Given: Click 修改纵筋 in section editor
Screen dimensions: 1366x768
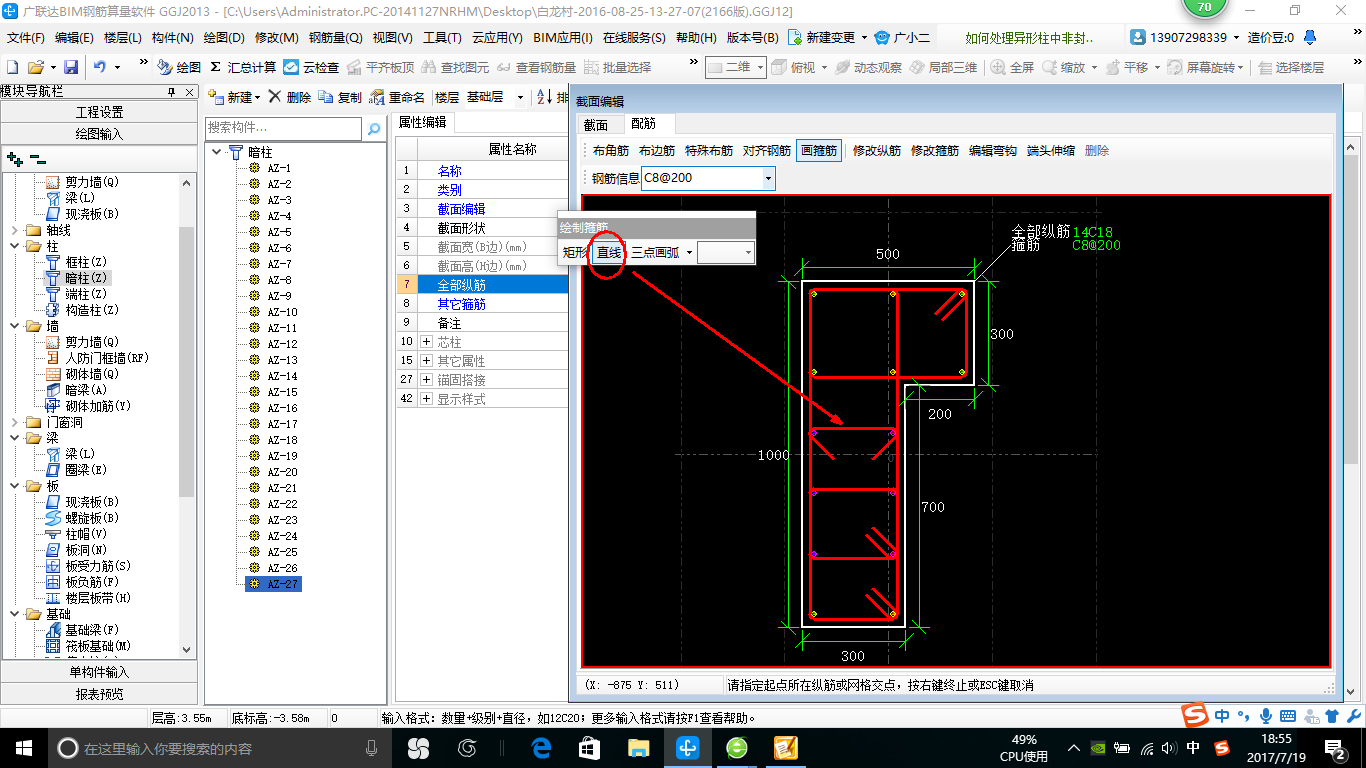Looking at the screenshot, I should [877, 151].
